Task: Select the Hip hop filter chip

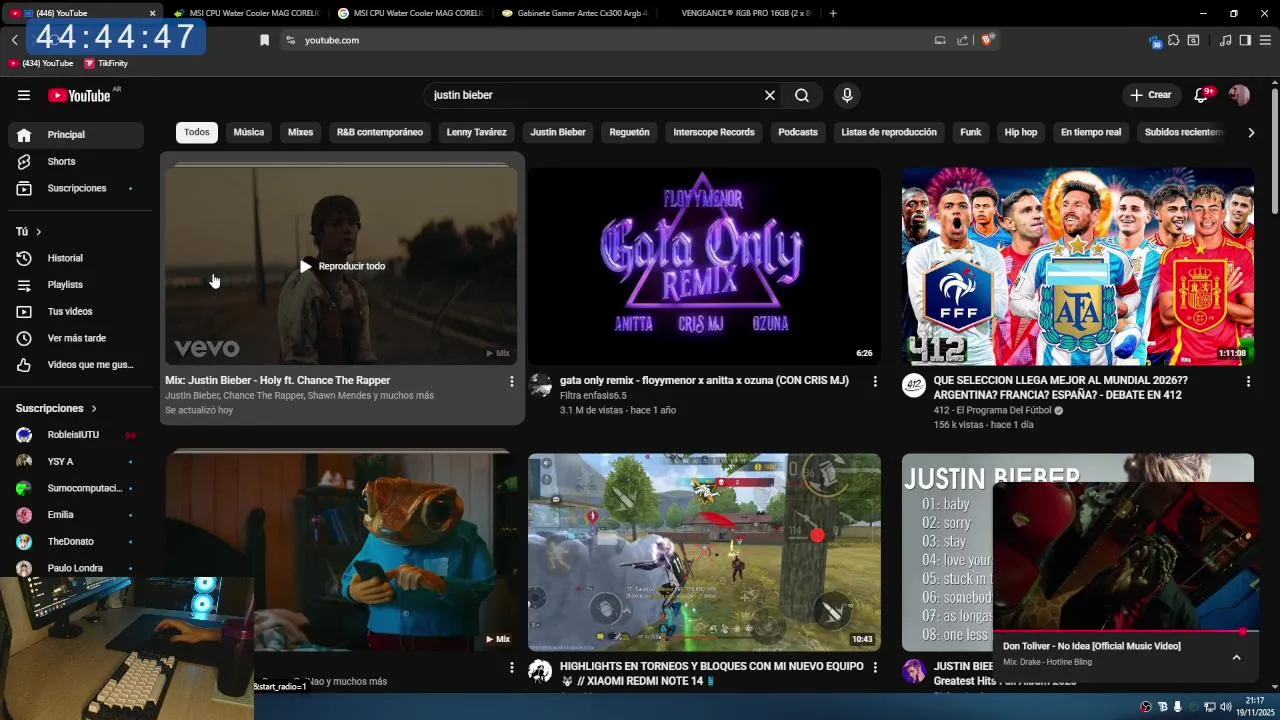Action: [x=1021, y=132]
